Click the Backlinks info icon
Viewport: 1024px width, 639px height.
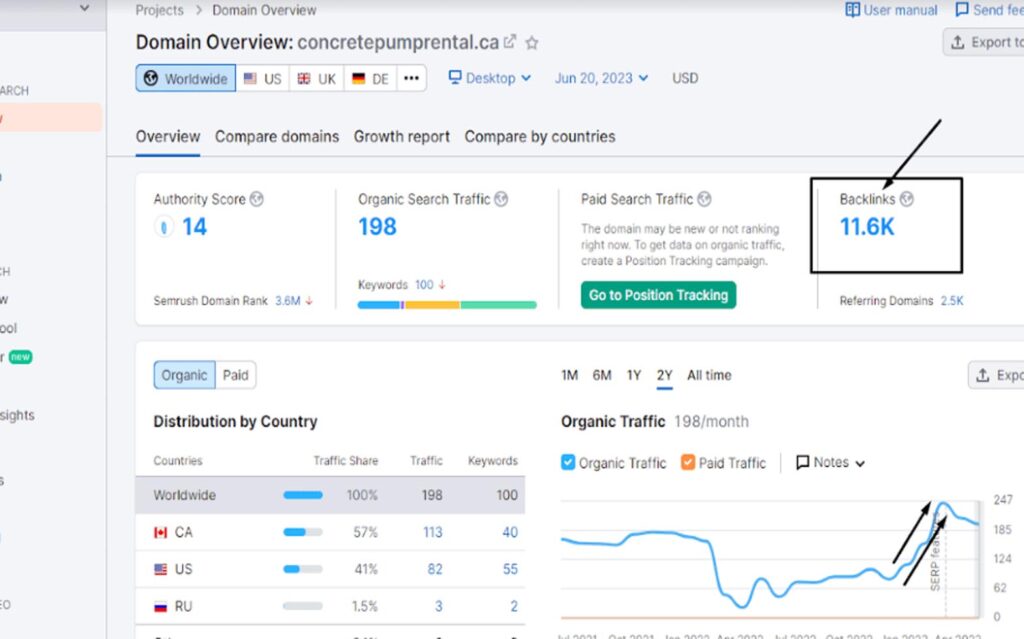(906, 199)
